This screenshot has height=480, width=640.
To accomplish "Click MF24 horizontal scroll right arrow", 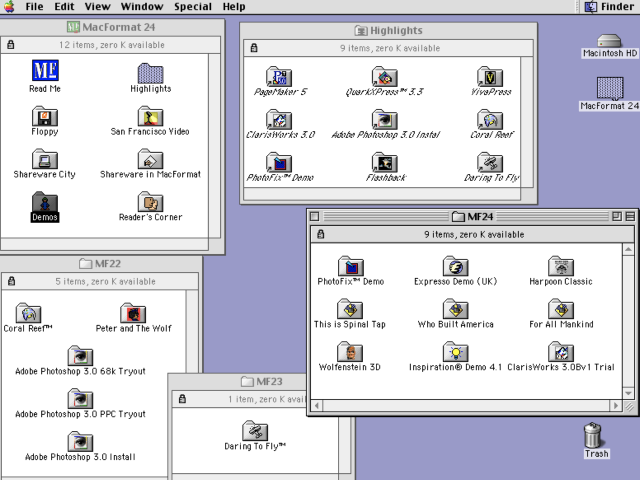I will [616, 406].
